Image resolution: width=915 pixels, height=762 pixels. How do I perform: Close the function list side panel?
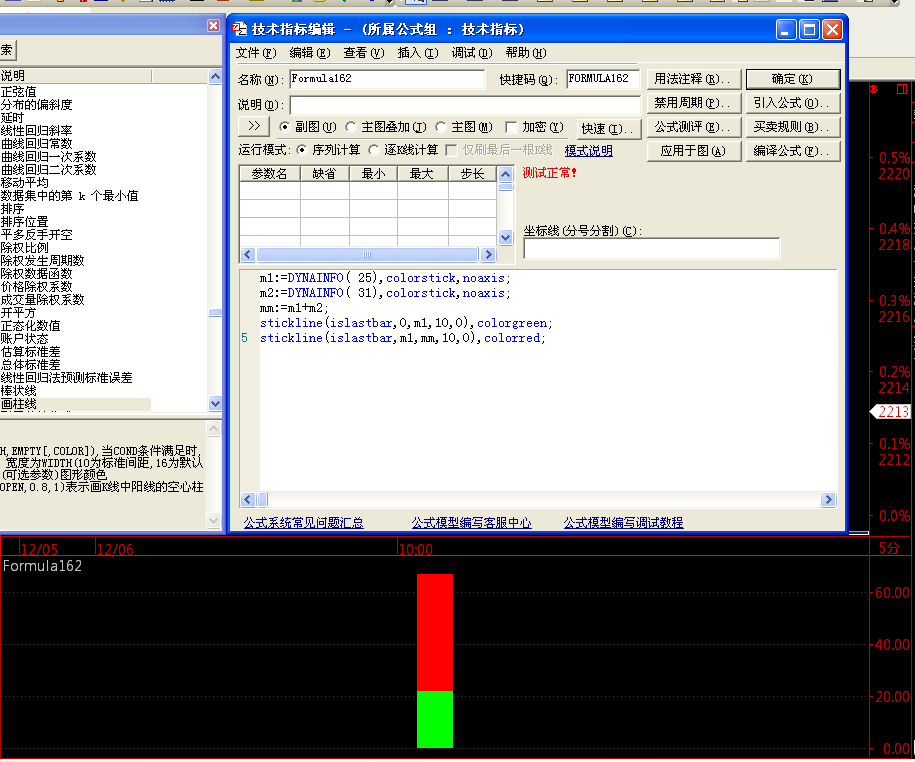pos(213,26)
